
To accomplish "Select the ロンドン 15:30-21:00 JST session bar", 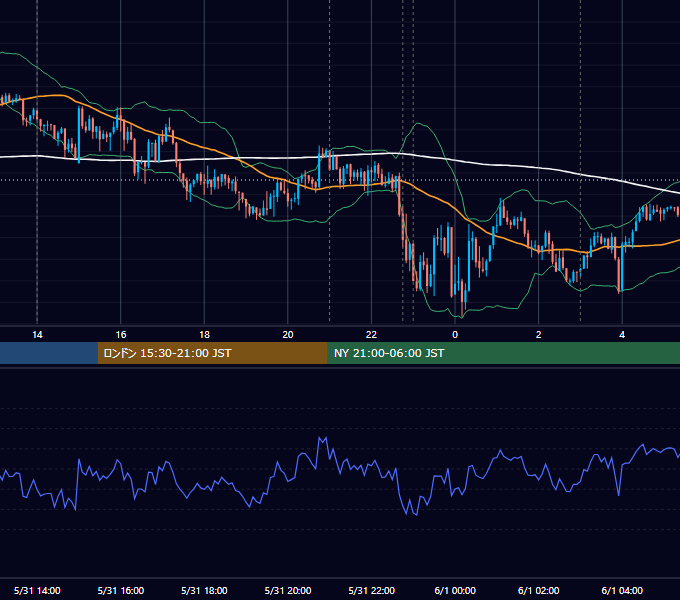I will tap(212, 353).
